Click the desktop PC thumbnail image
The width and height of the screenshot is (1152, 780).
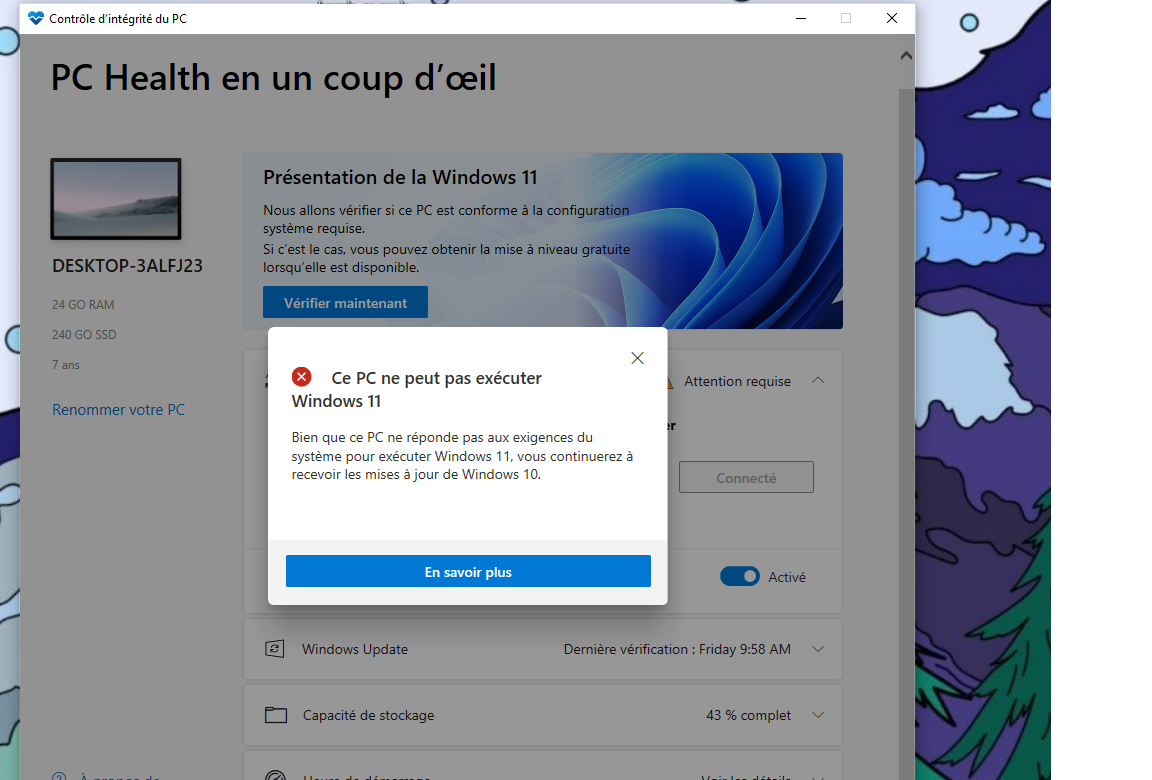115,198
